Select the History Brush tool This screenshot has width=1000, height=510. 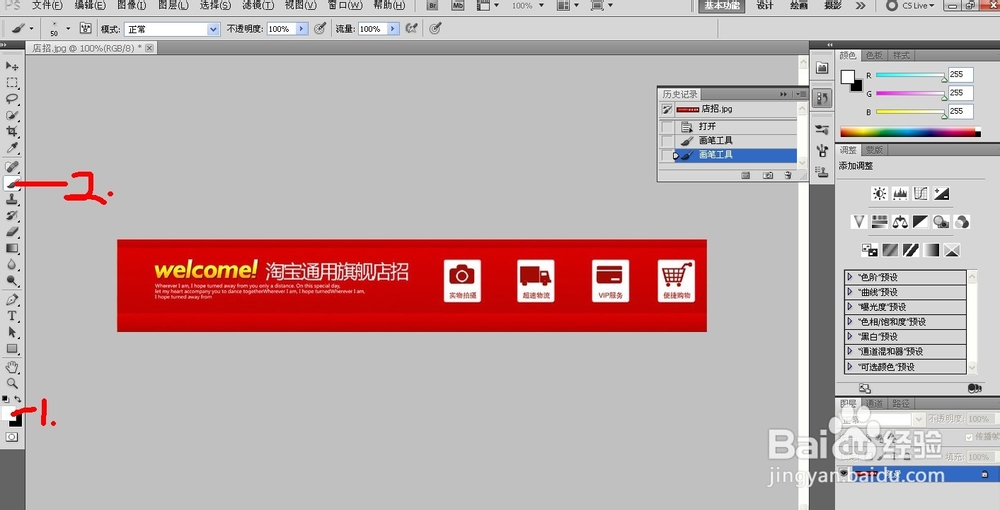(12, 215)
